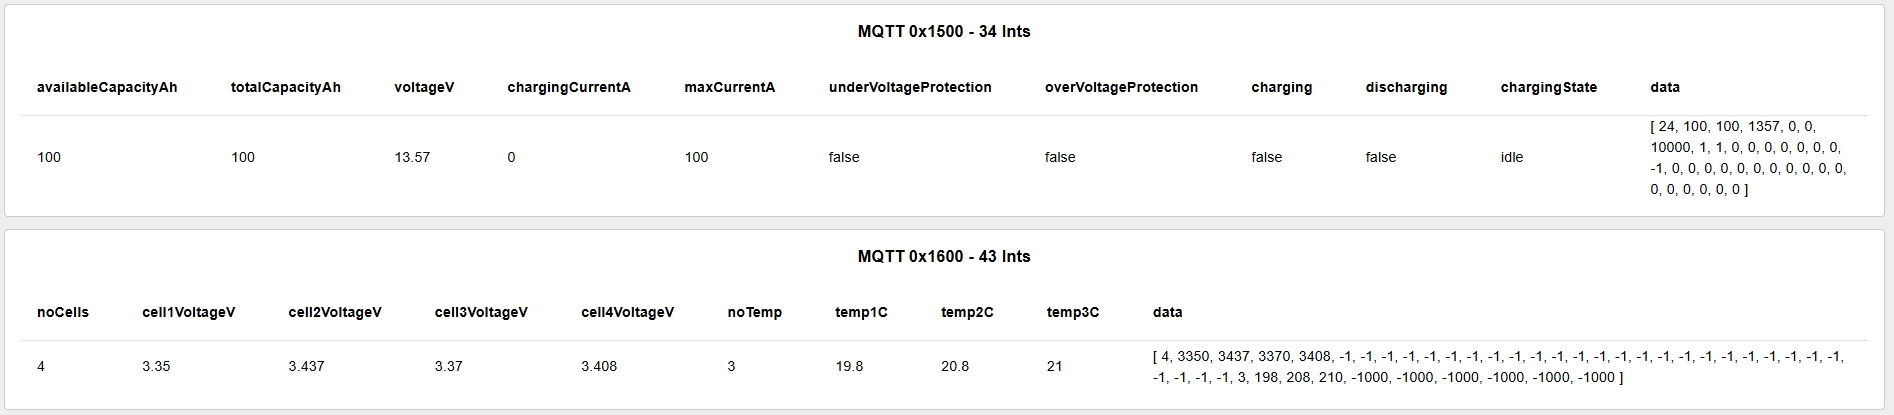
Task: Select the overVoltageProtection column header
Action: pyautogui.click(x=1121, y=87)
